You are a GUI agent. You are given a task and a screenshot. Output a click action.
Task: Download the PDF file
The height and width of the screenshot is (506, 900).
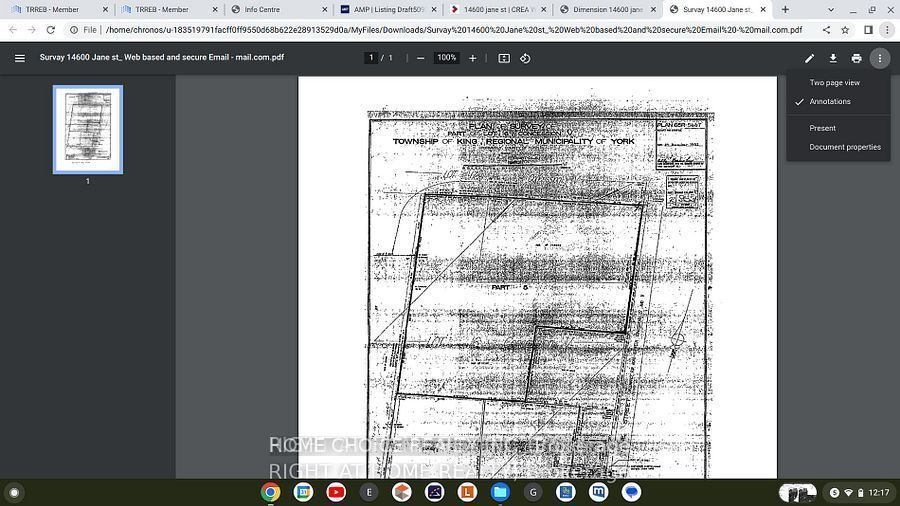[x=833, y=58]
